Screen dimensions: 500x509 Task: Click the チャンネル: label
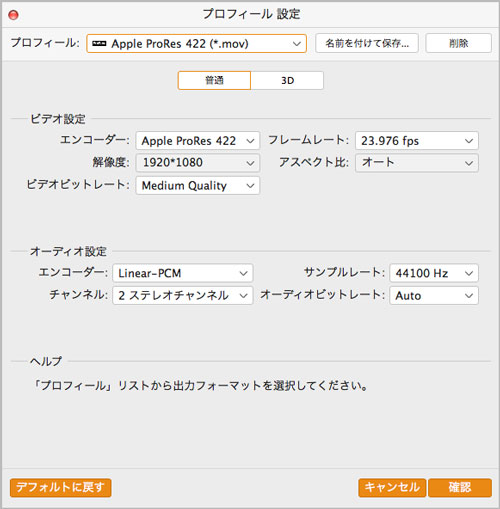[79, 295]
